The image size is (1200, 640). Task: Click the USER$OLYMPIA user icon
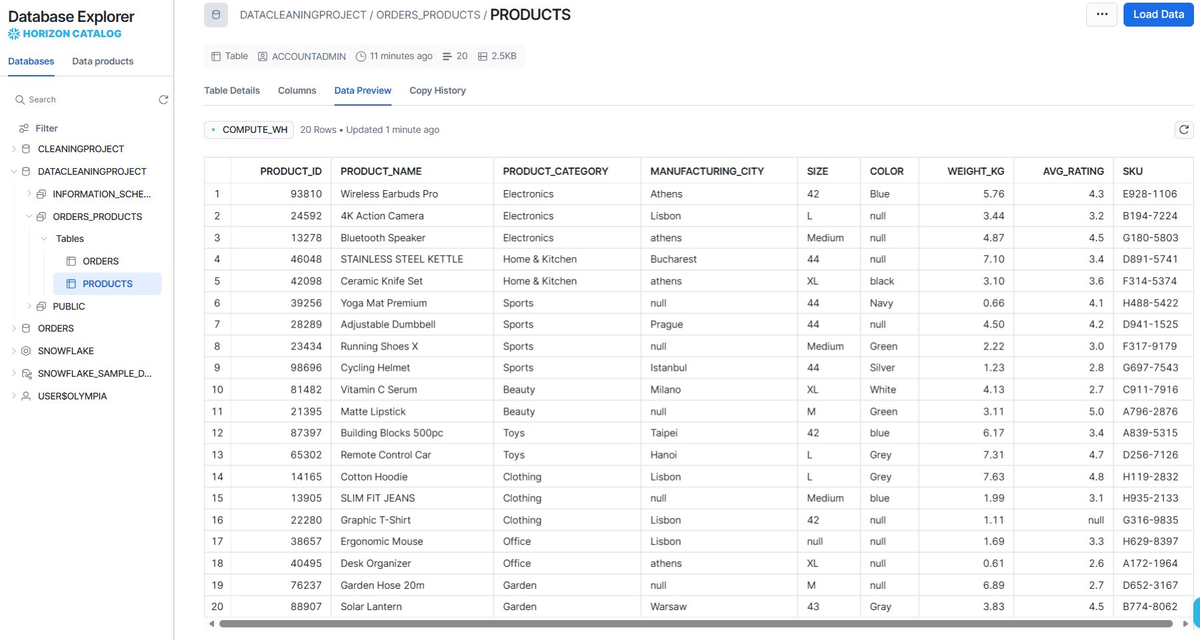click(x=27, y=396)
